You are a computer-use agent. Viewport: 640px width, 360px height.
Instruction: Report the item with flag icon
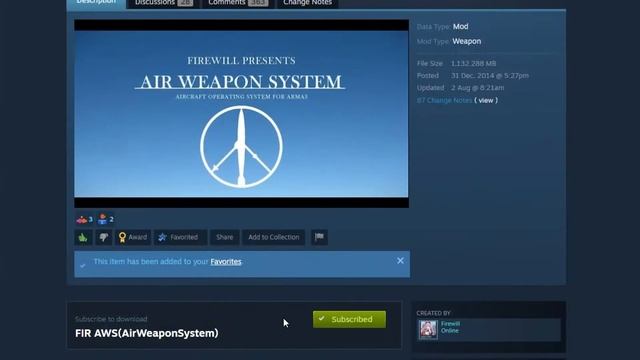click(x=319, y=237)
